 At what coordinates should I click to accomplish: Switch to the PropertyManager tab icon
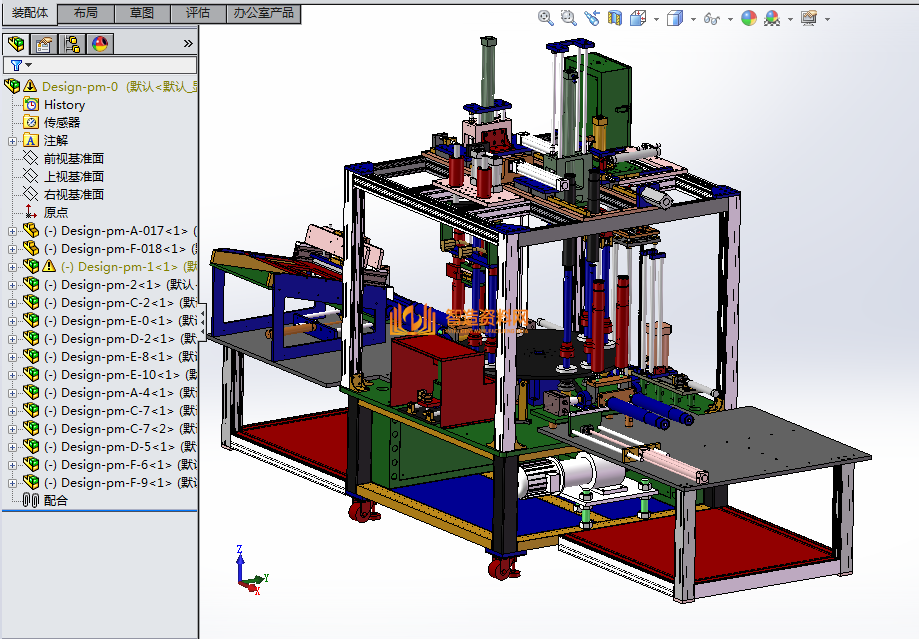pos(43,44)
